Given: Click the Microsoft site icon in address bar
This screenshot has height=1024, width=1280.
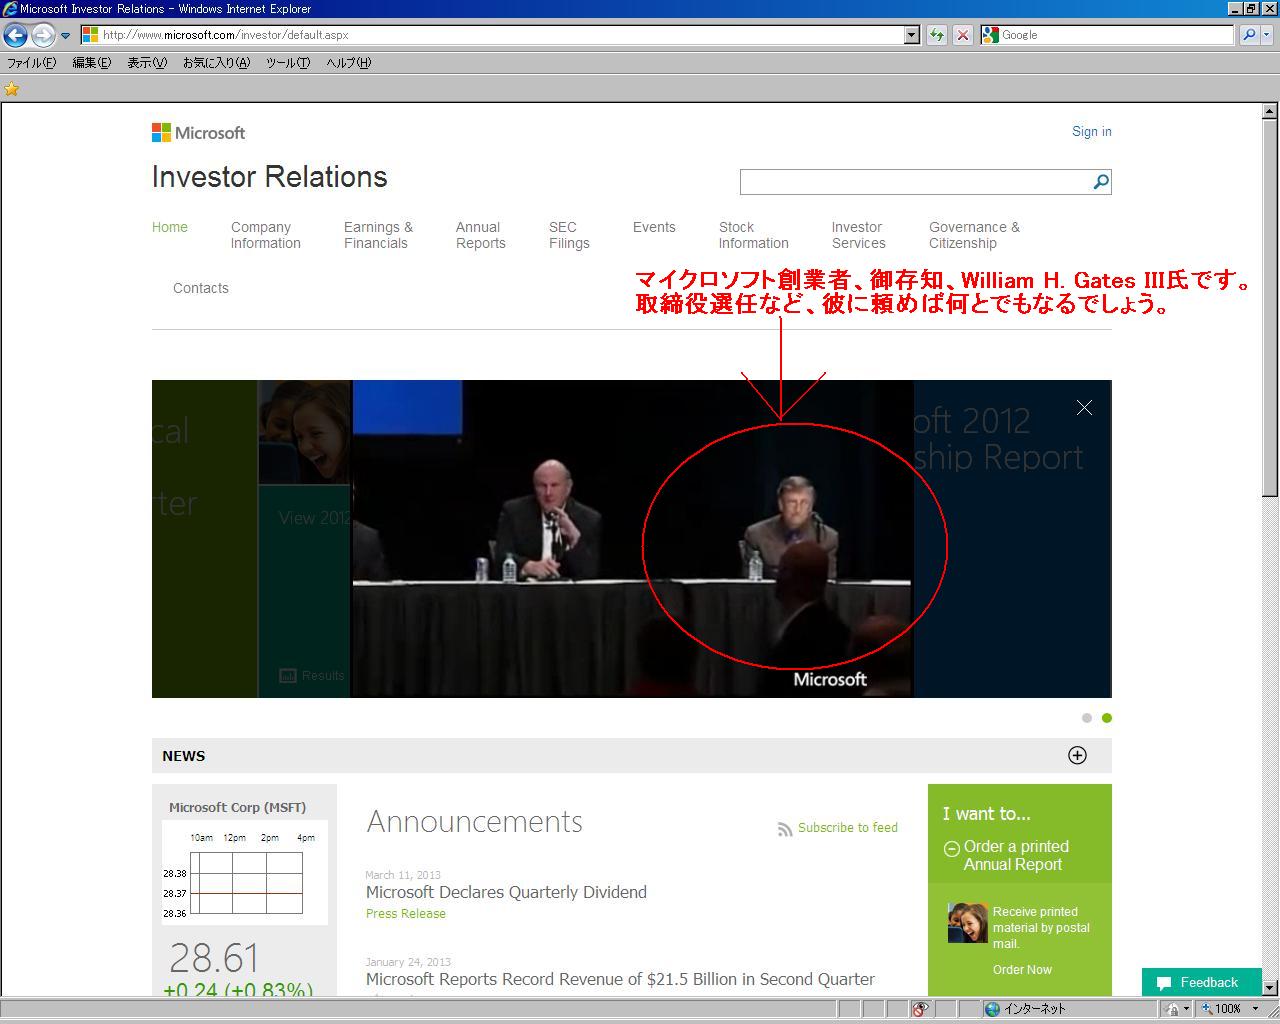Looking at the screenshot, I should point(90,35).
